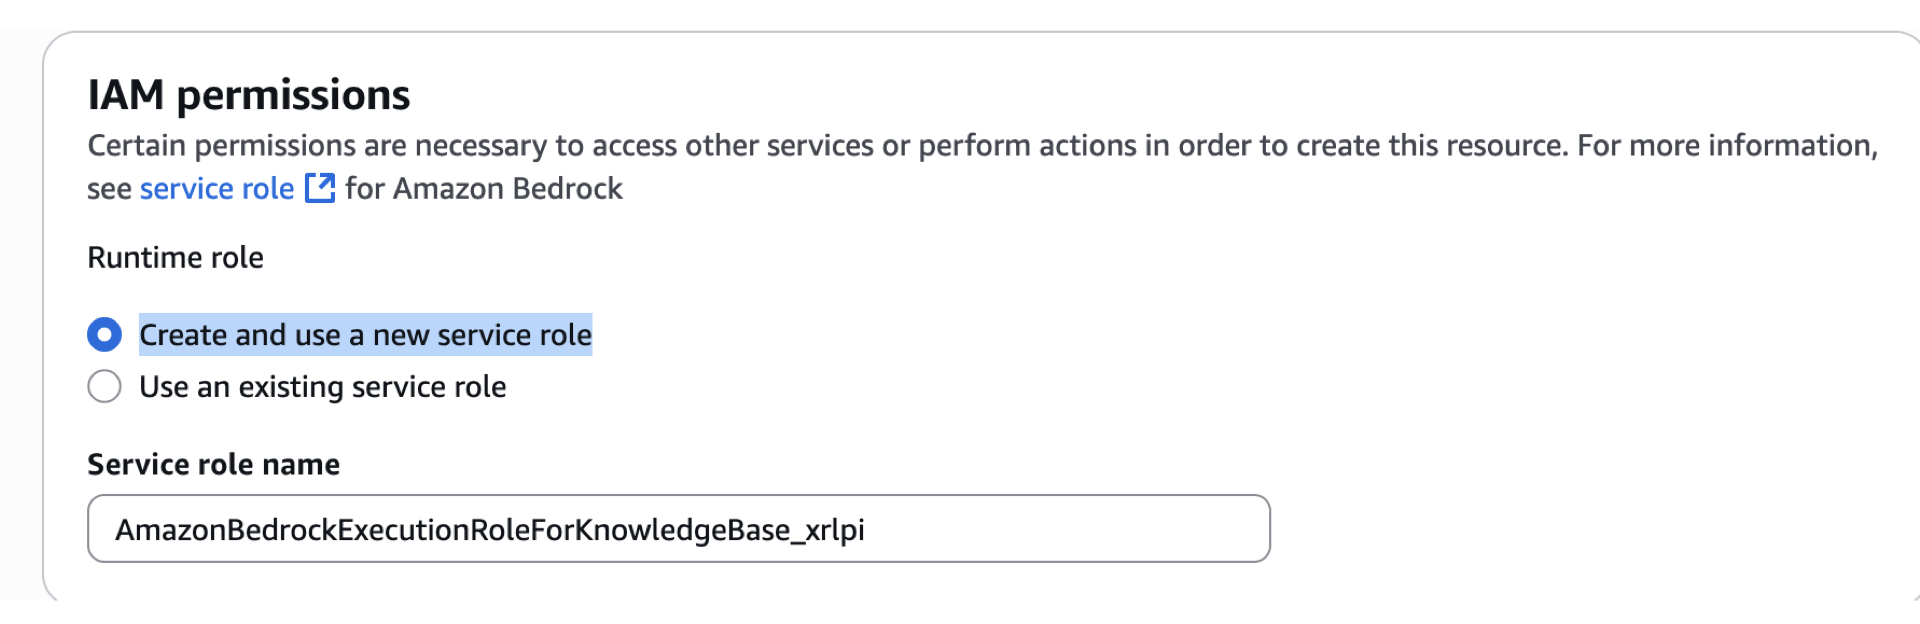Image resolution: width=1920 pixels, height=624 pixels.
Task: Click the word 'permissions' in the heading
Action: tap(293, 95)
